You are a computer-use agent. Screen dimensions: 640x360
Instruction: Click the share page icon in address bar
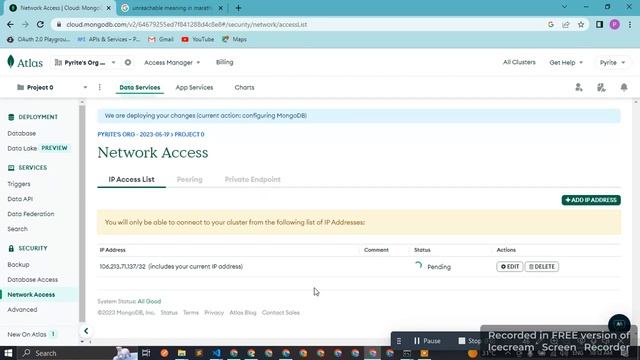pyautogui.click(x=566, y=24)
